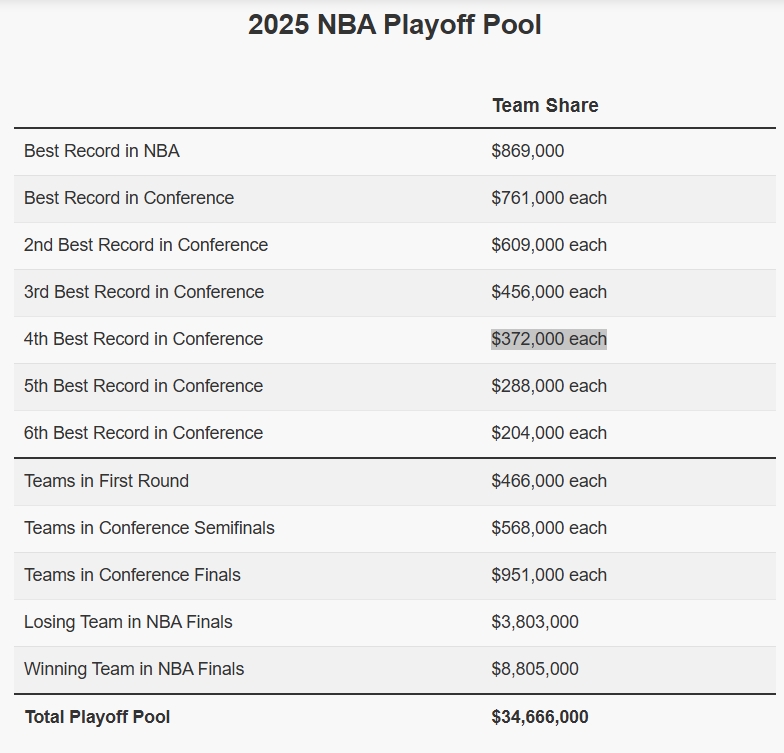Viewport: 784px width, 753px height.
Task: Click the "Teams in First Round" label
Action: click(x=106, y=481)
